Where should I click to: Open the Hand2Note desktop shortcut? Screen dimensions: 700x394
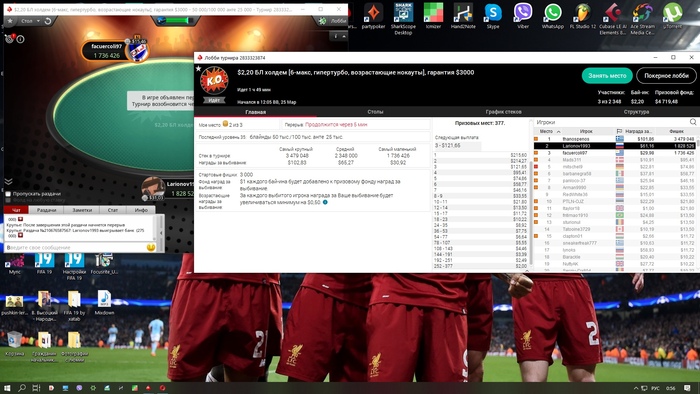pyautogui.click(x=463, y=16)
